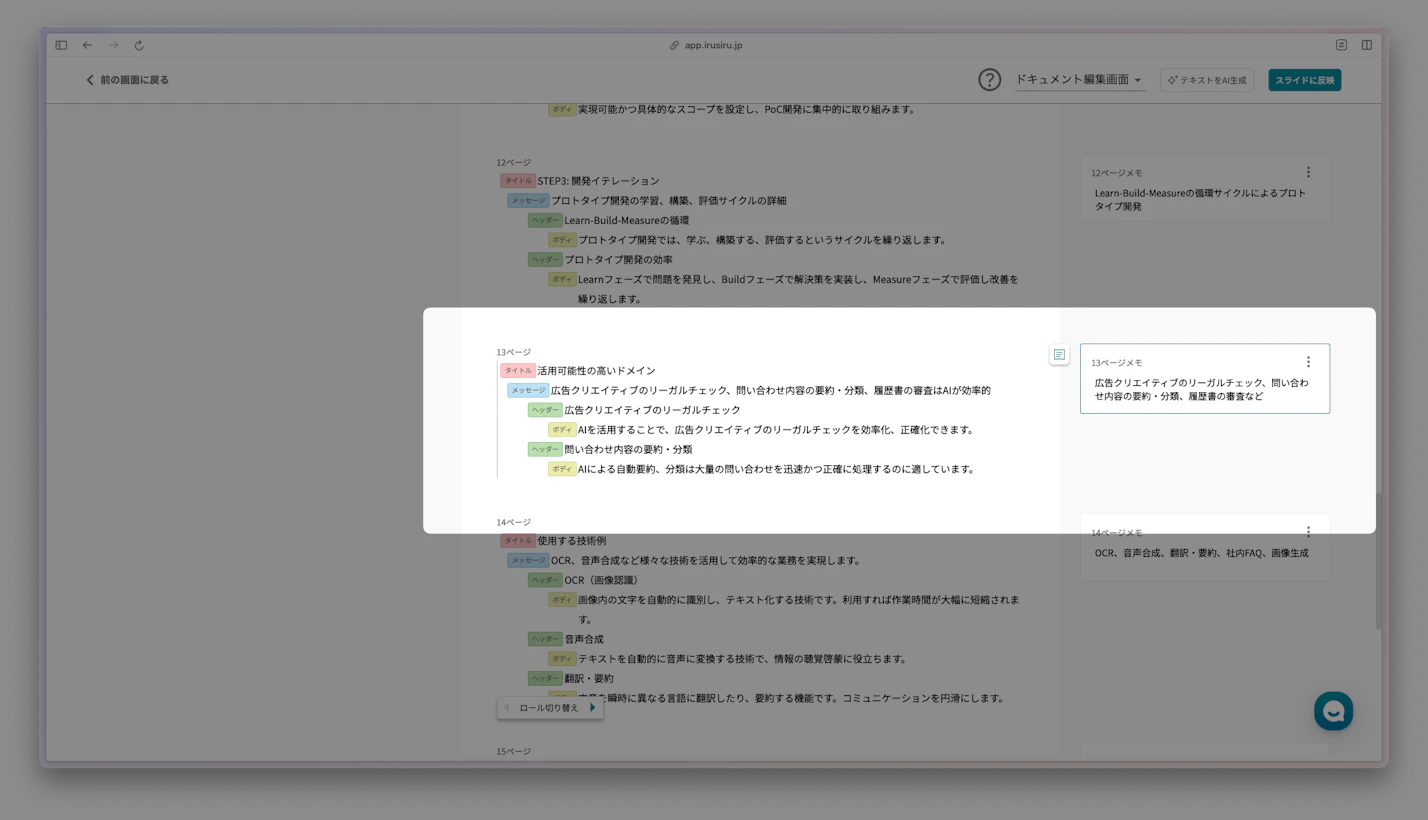The width and height of the screenshot is (1428, 820).
Task: Open the page 13 memo comment icon
Action: (x=1059, y=355)
